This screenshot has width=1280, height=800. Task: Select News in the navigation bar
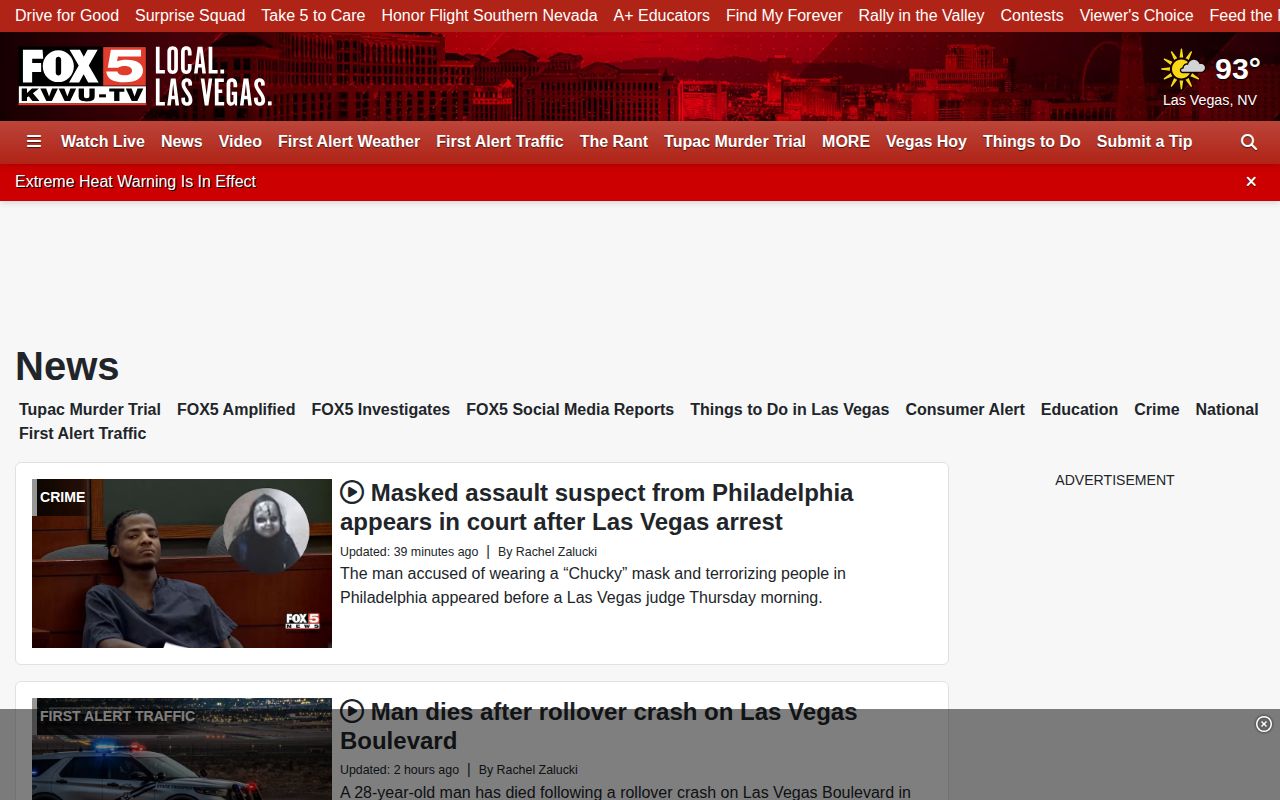point(182,142)
